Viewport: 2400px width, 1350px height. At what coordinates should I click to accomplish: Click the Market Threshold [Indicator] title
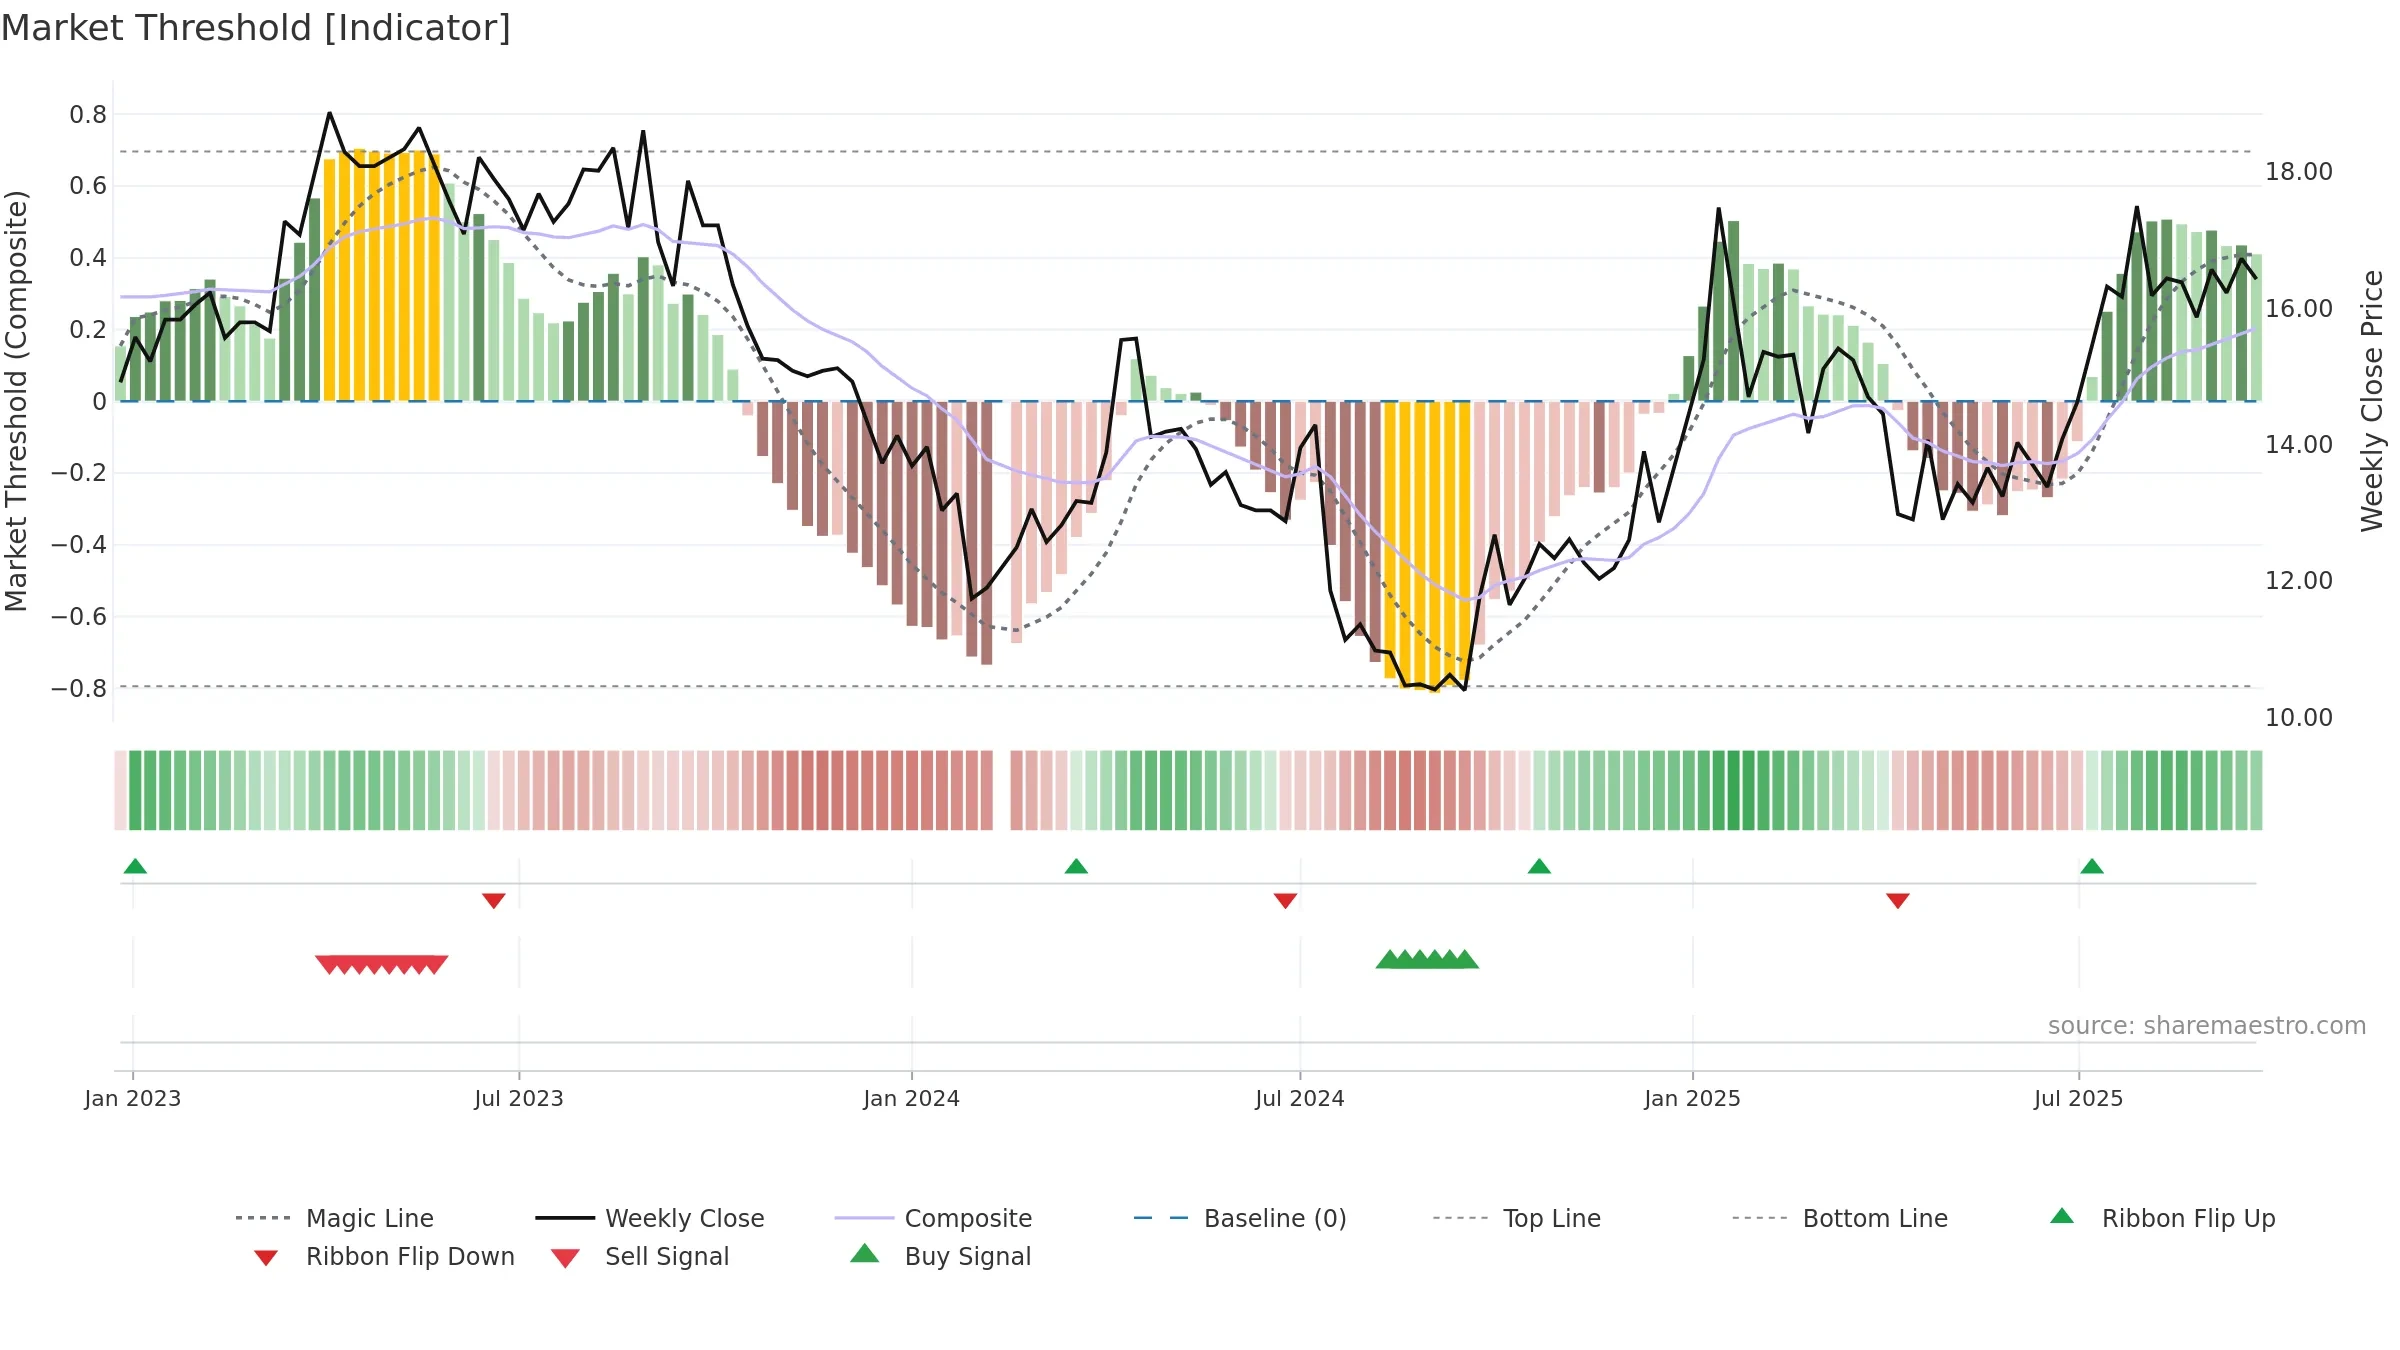256,28
